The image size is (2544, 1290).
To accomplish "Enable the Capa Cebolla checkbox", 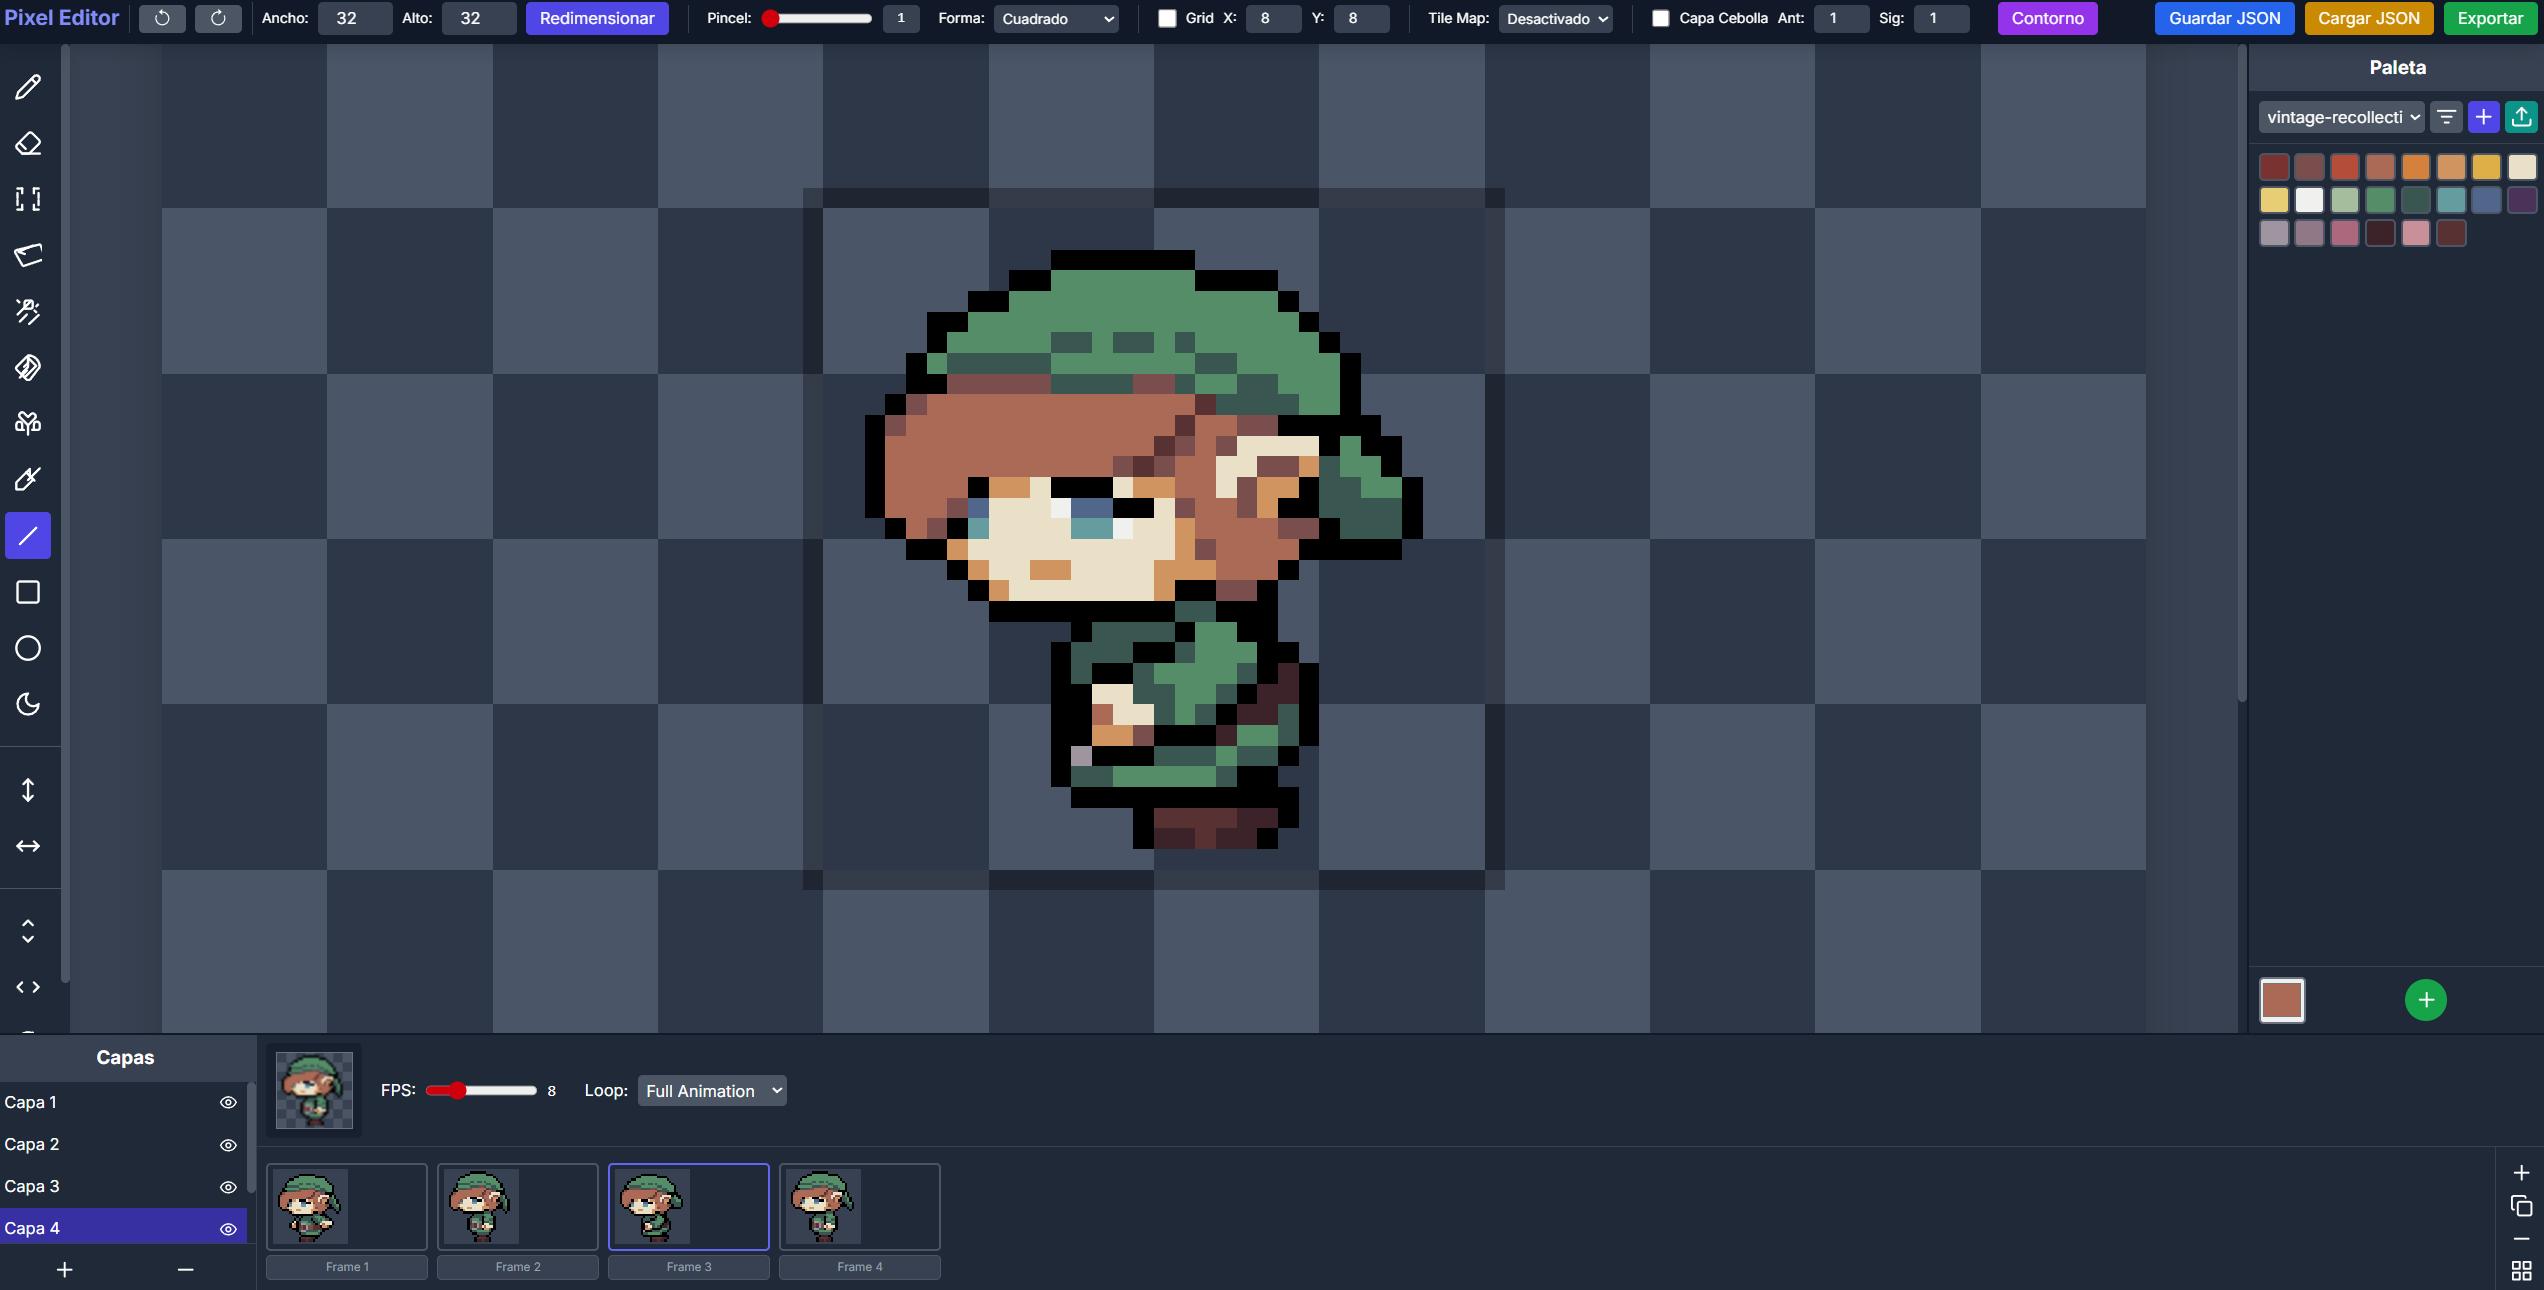I will [1660, 18].
